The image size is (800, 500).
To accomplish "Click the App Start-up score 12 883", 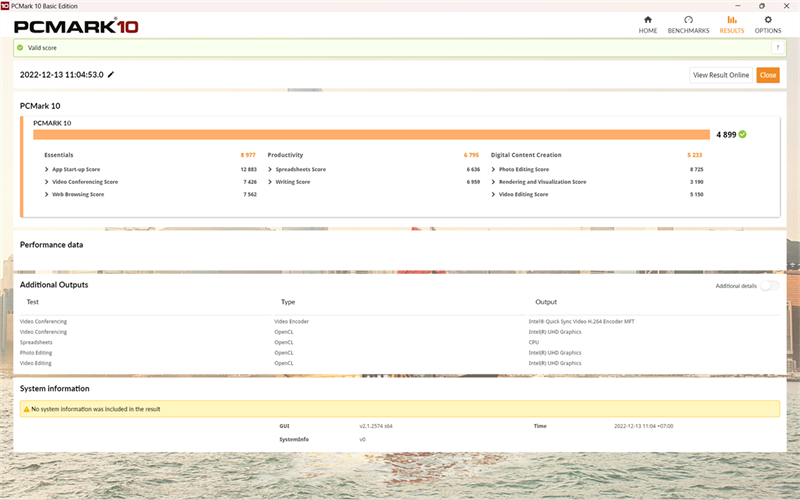I will (x=248, y=169).
